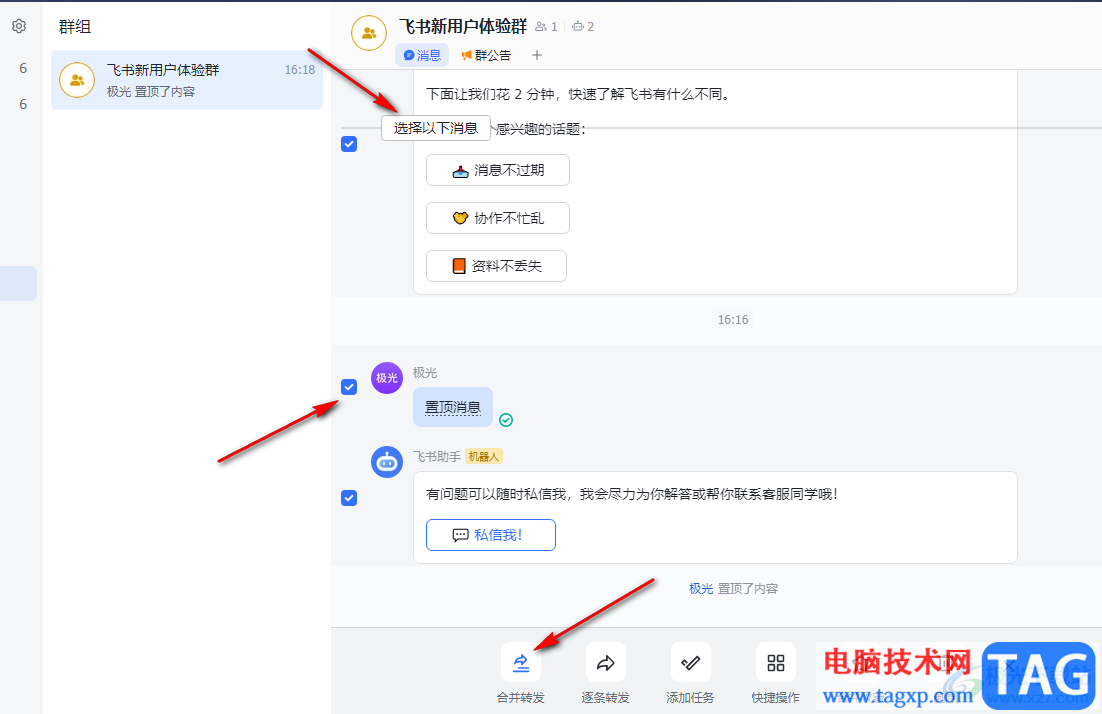1102x714 pixels.
Task: Click 选择以下消息 select below messages
Action: (436, 128)
